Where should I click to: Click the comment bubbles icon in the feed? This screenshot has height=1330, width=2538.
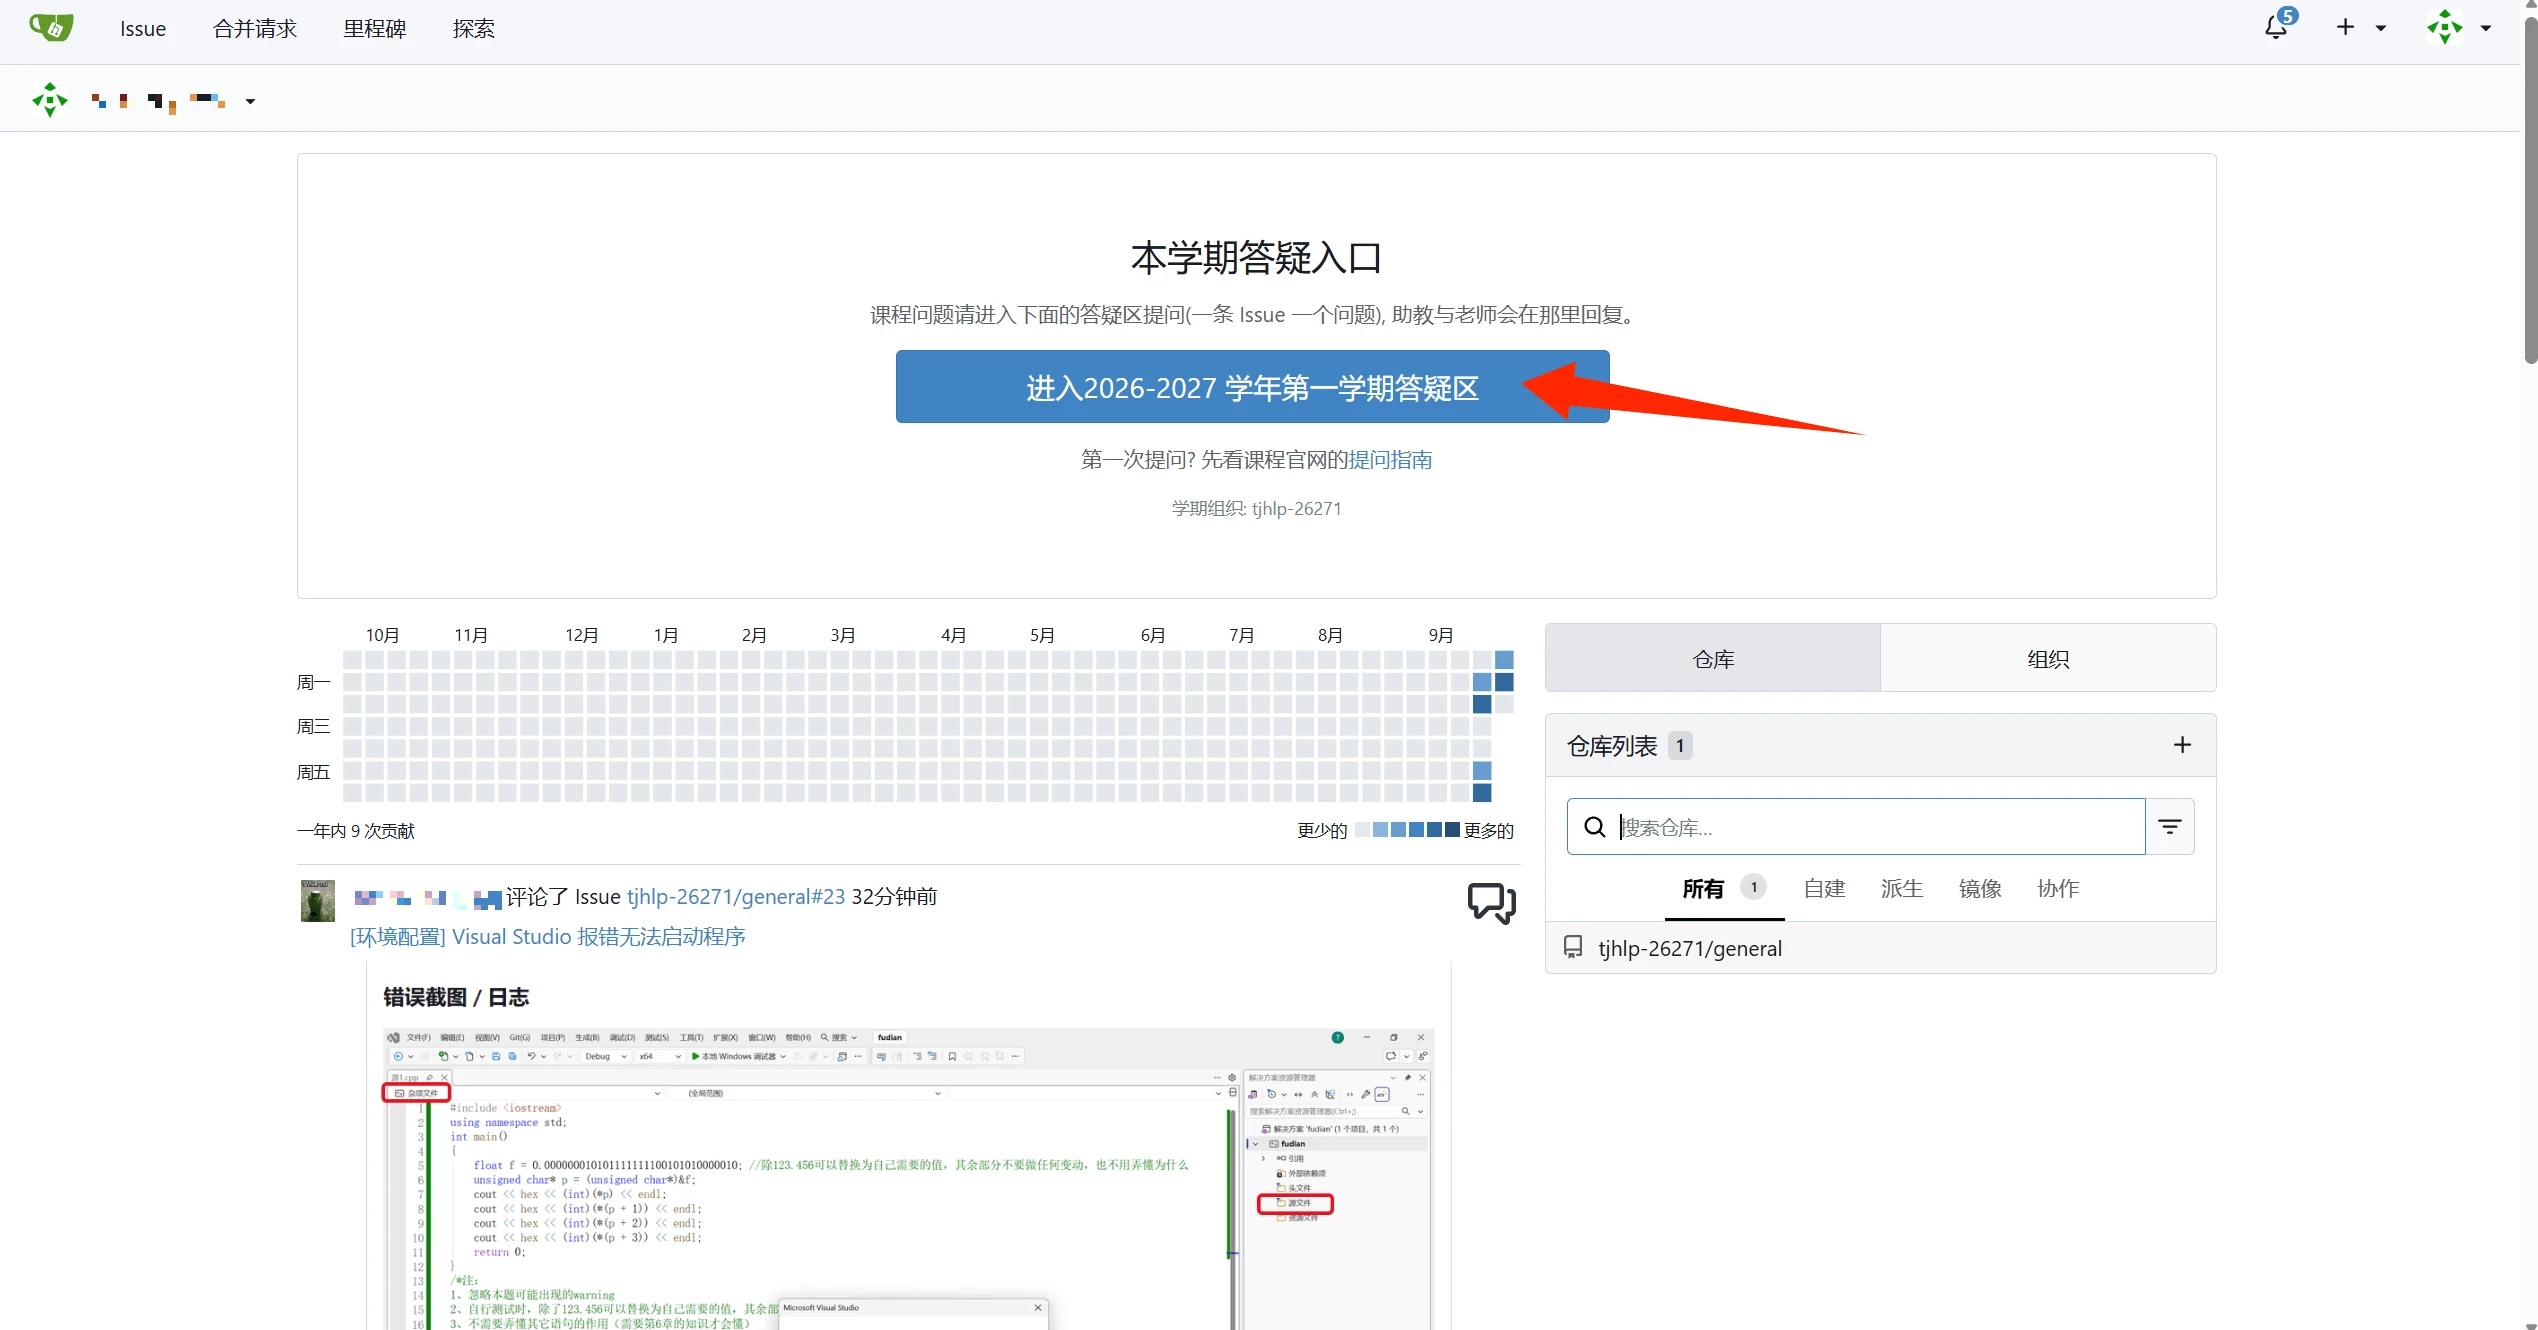coord(1491,903)
